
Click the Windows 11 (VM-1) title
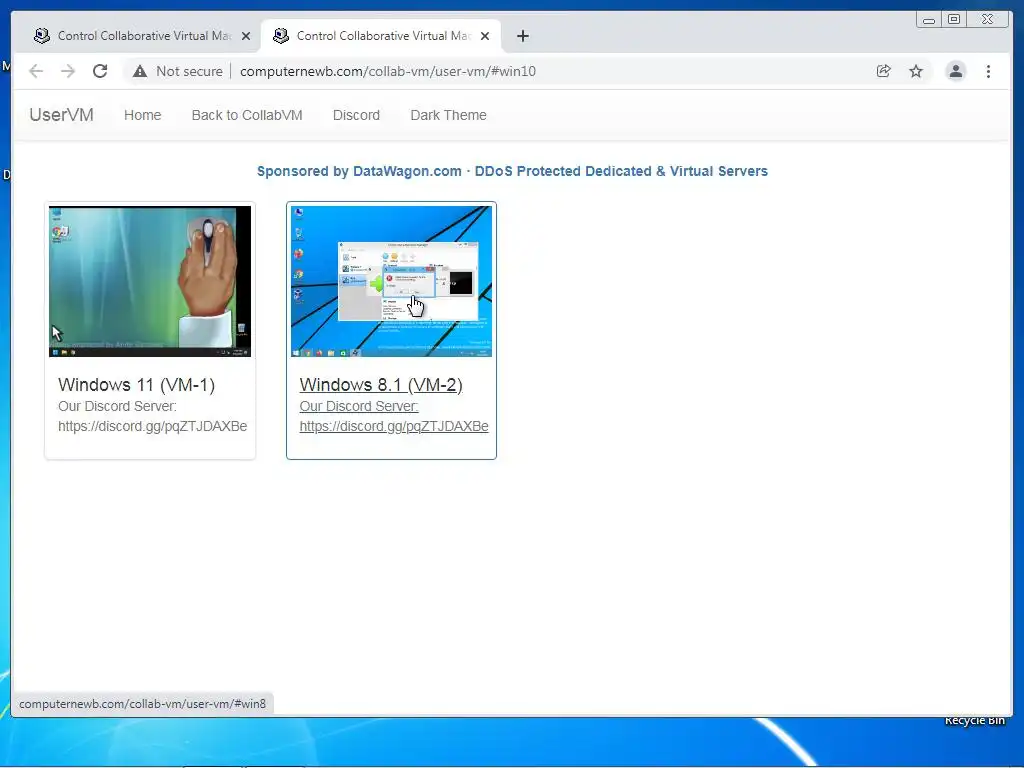pyautogui.click(x=136, y=385)
